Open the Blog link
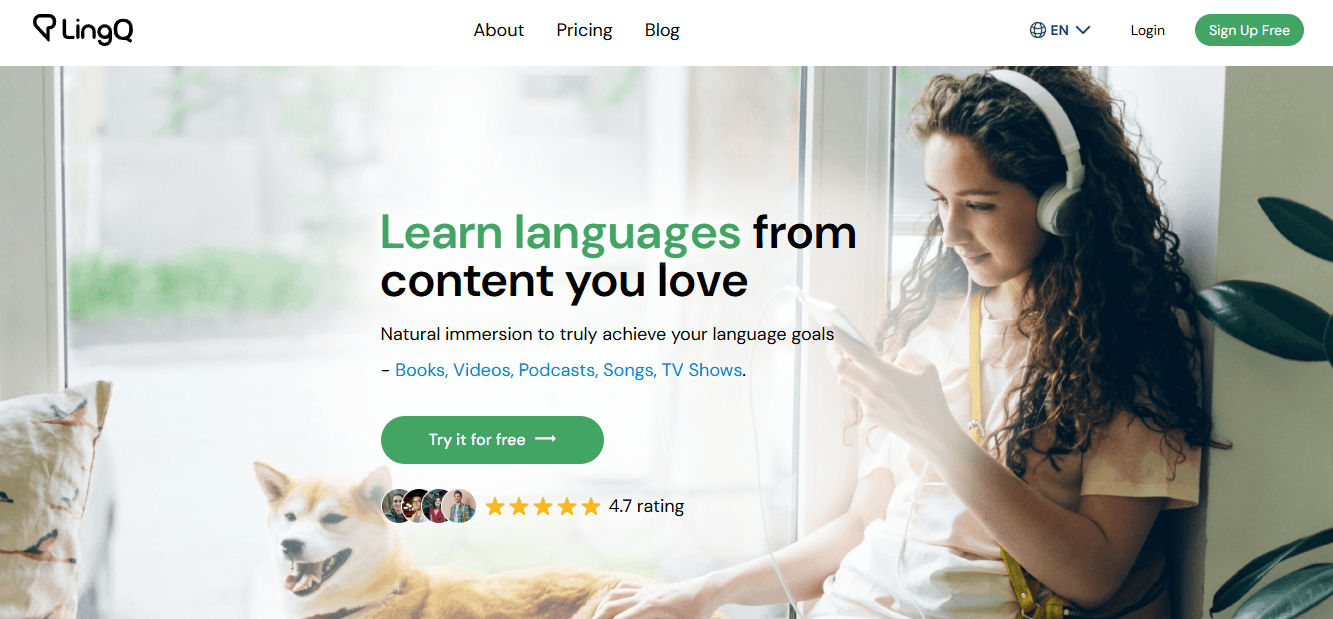1333x619 pixels. coord(662,30)
